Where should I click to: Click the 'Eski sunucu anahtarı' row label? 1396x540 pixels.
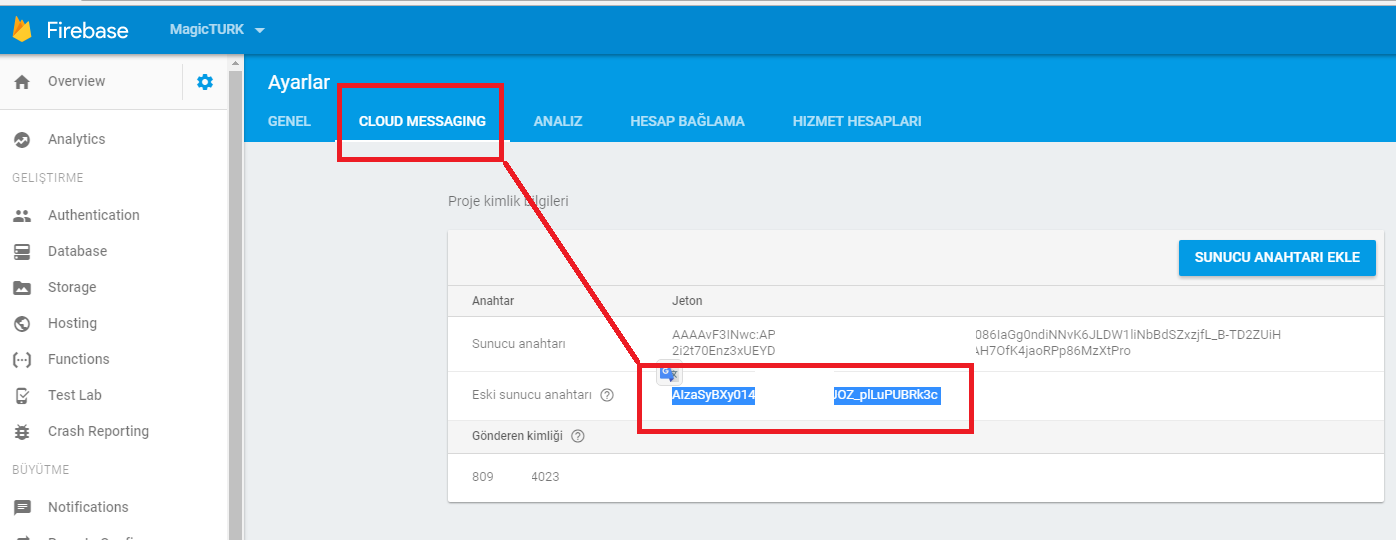[x=532, y=395]
